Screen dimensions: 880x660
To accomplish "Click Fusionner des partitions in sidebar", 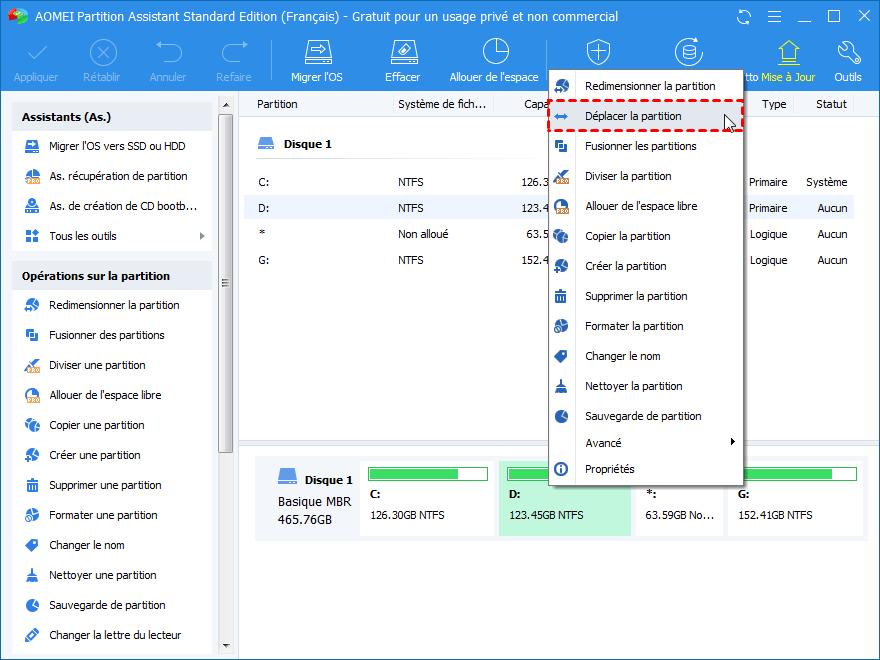I will (112, 336).
